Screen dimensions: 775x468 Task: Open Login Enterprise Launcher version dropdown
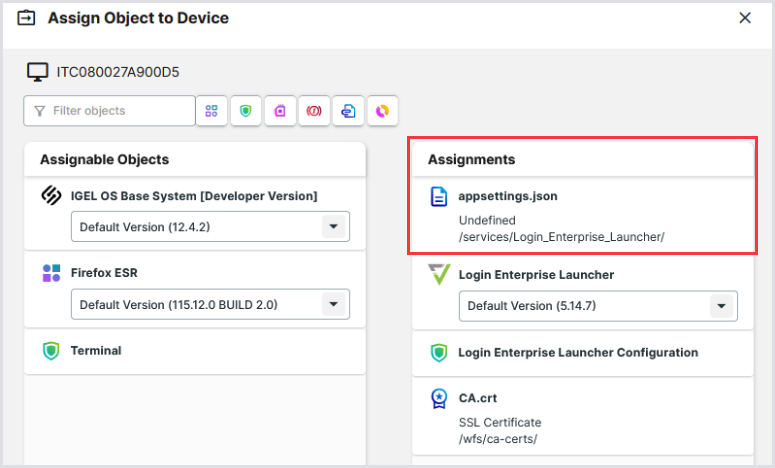click(720, 306)
